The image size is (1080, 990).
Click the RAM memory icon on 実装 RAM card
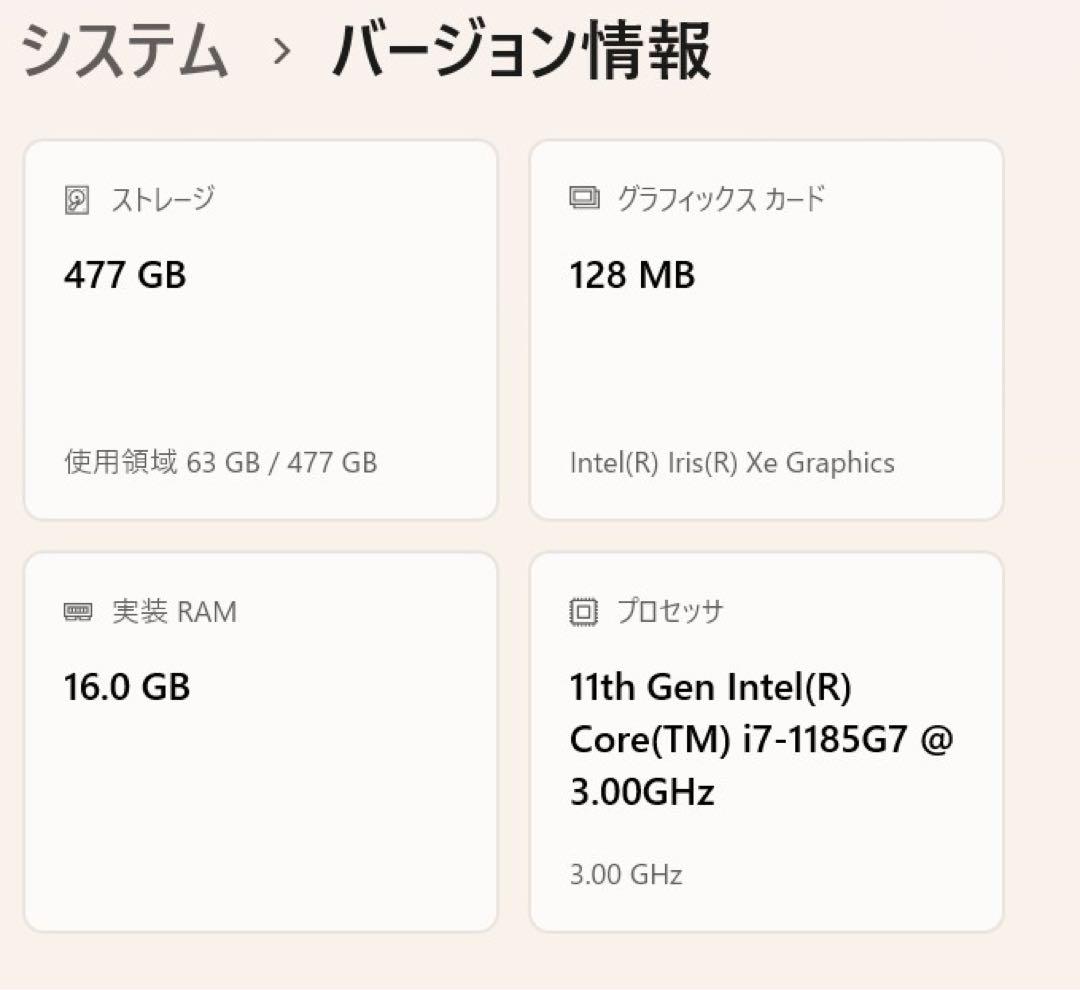(78, 611)
